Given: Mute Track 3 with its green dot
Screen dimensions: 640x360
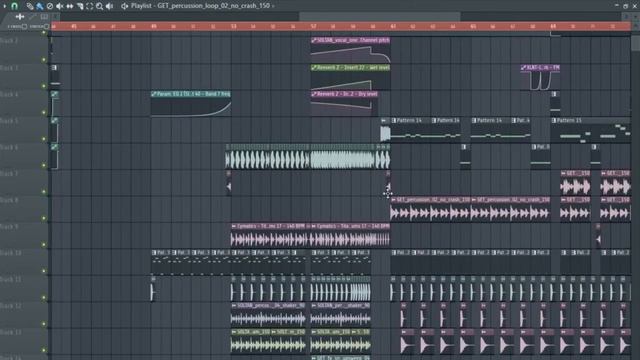Looking at the screenshot, I should point(44,86).
